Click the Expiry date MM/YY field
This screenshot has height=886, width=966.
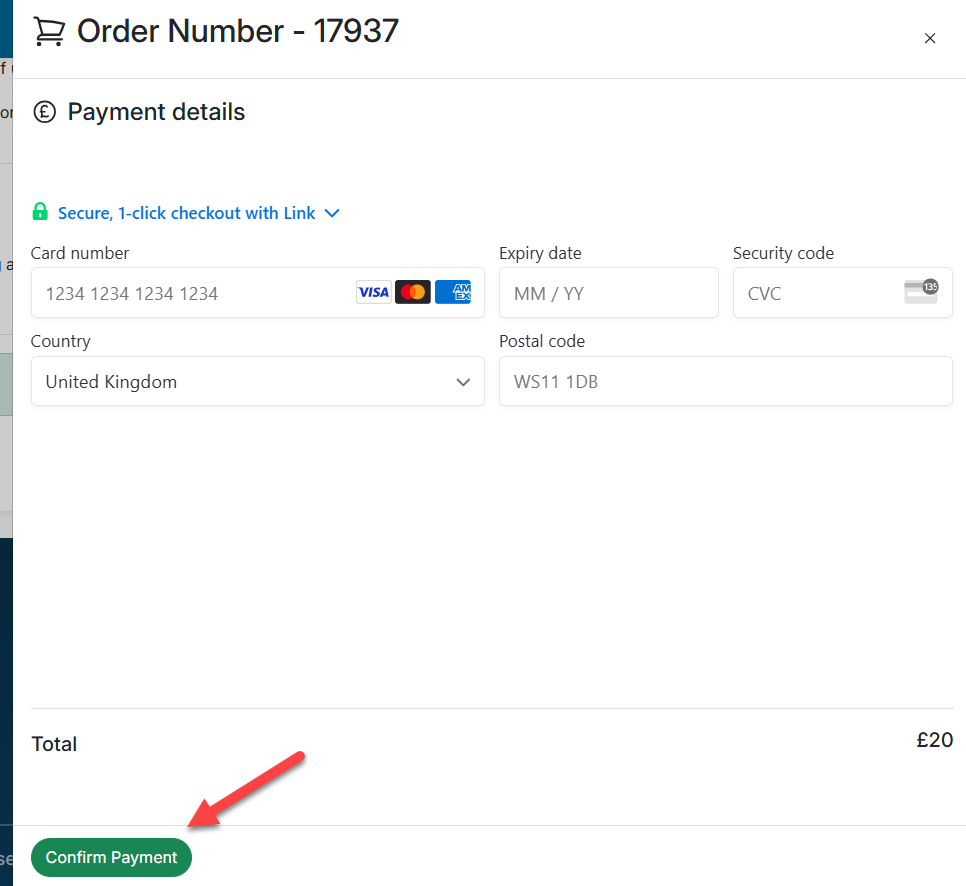[x=608, y=292]
